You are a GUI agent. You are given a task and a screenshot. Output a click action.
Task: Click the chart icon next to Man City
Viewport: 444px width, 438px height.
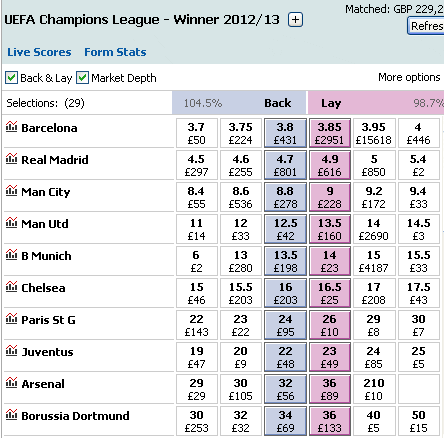(11, 191)
